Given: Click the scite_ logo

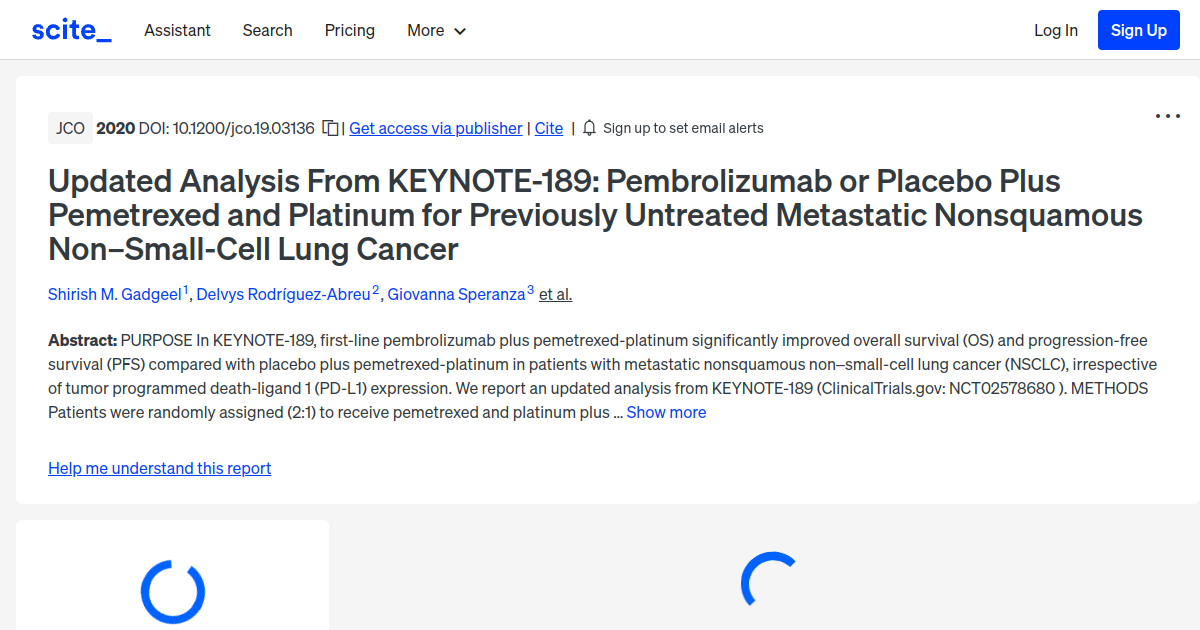Looking at the screenshot, I should 70,29.
